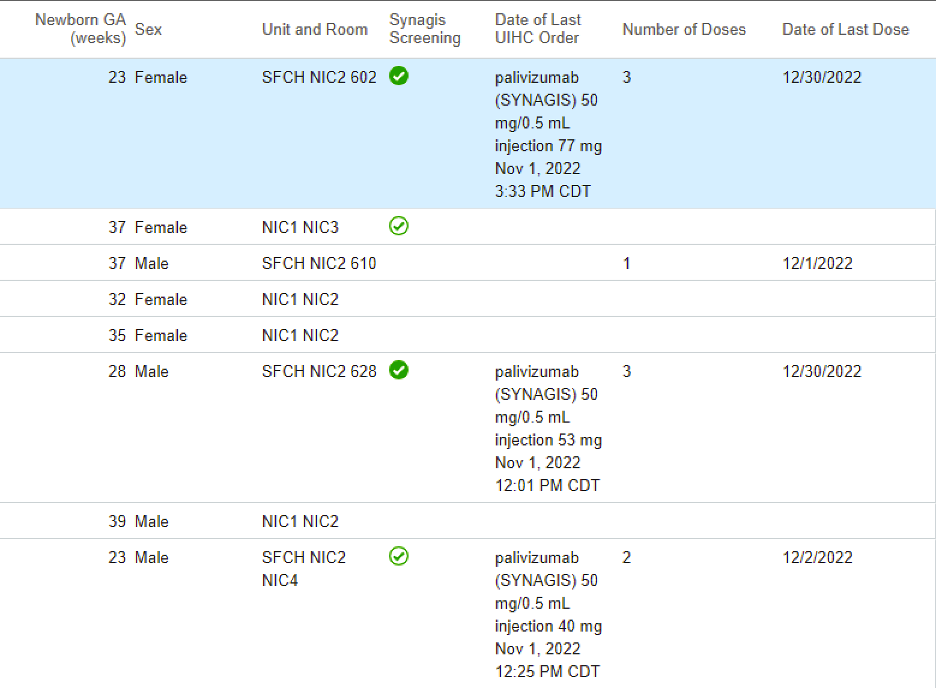This screenshot has width=936, height=688.
Task: Click the Date of Last Dose header
Action: tap(845, 29)
